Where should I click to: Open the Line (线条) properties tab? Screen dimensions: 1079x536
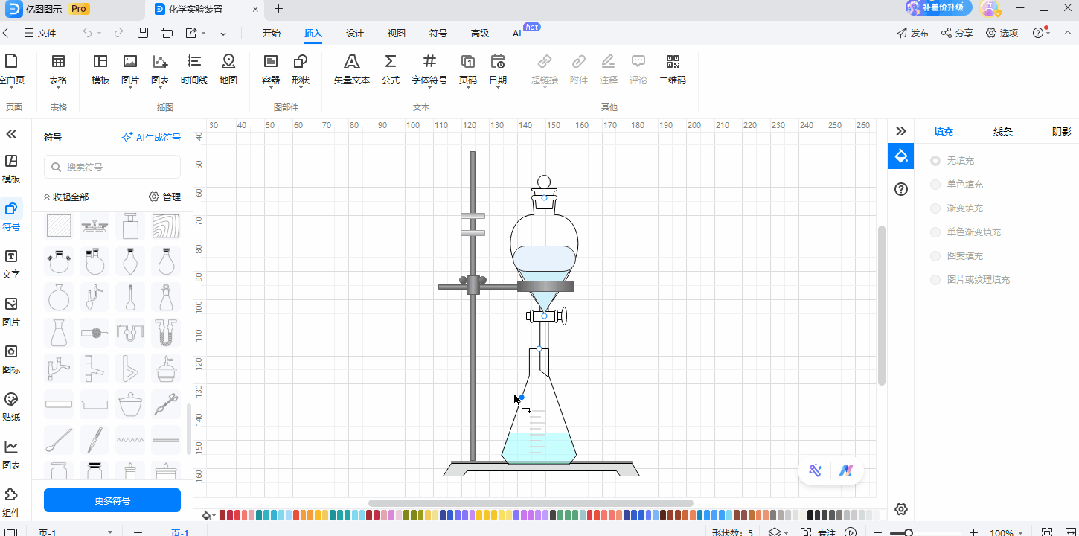(x=1002, y=132)
